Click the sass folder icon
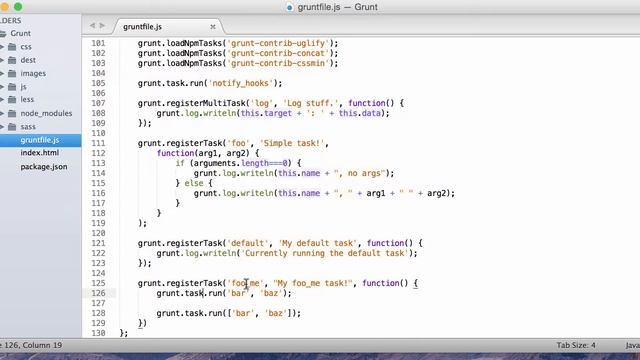Viewport: 640px width, 360px height. pos(12,127)
